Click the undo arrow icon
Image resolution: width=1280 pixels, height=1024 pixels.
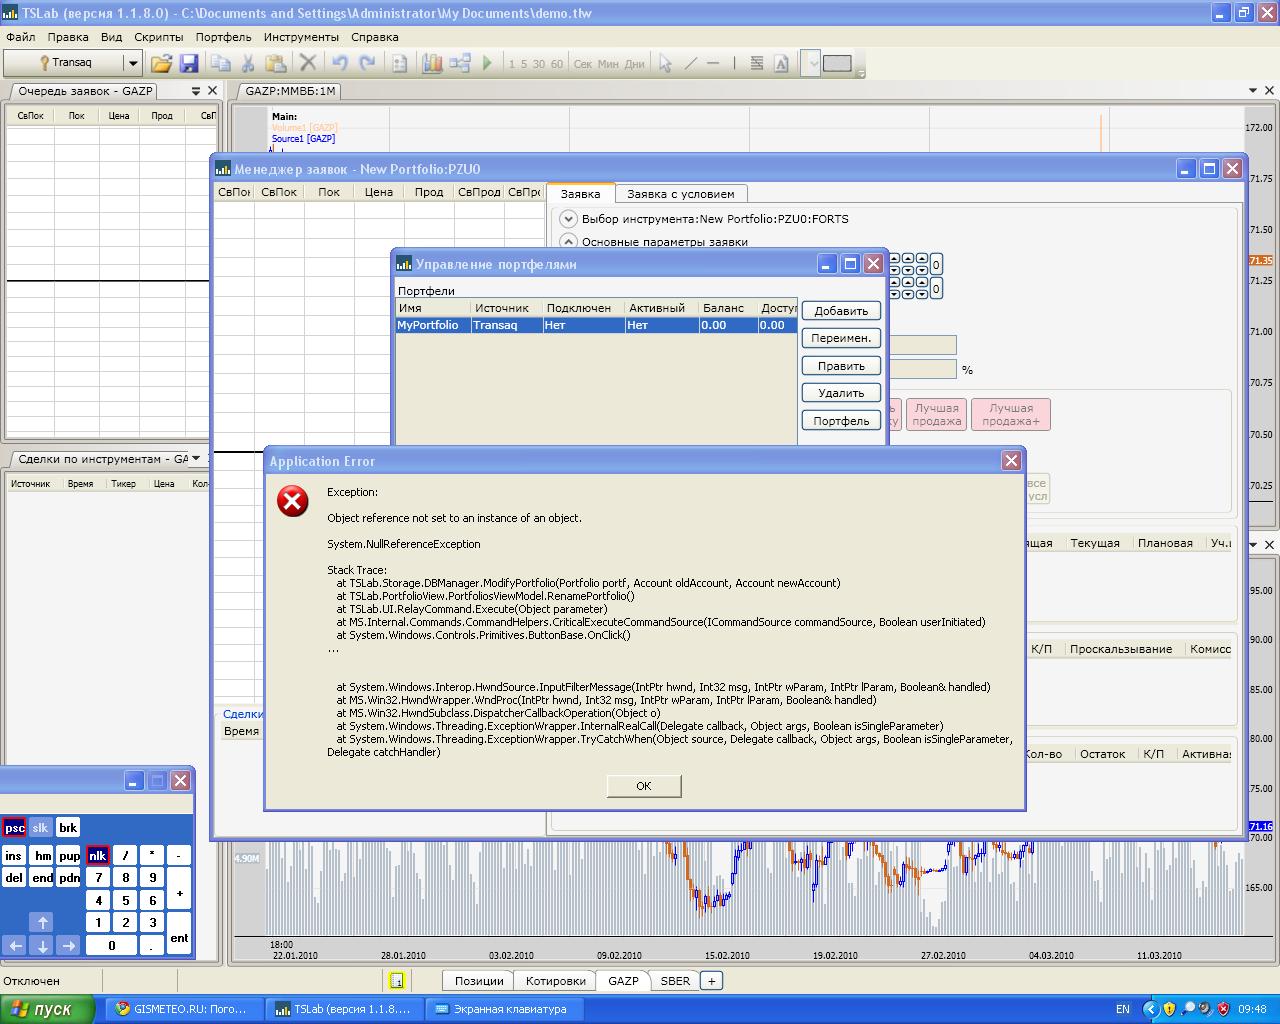point(340,63)
